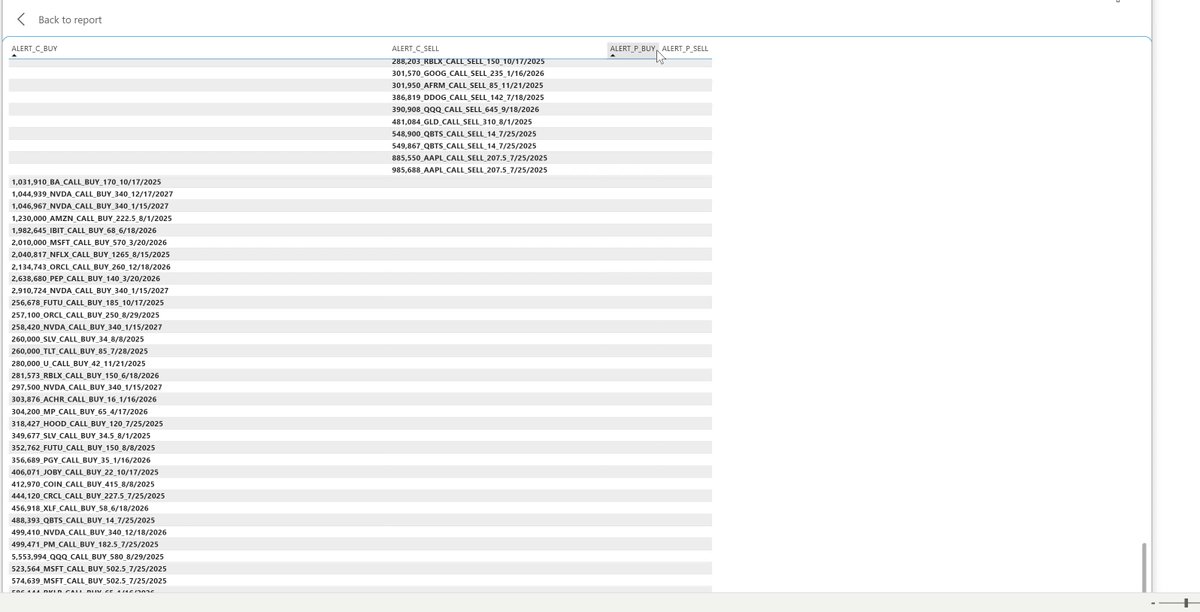Select row 548,900_QBTS_CALL_SELL_14_7/25/2025
Screen dimensions: 1200x612
click(x=360, y=133)
